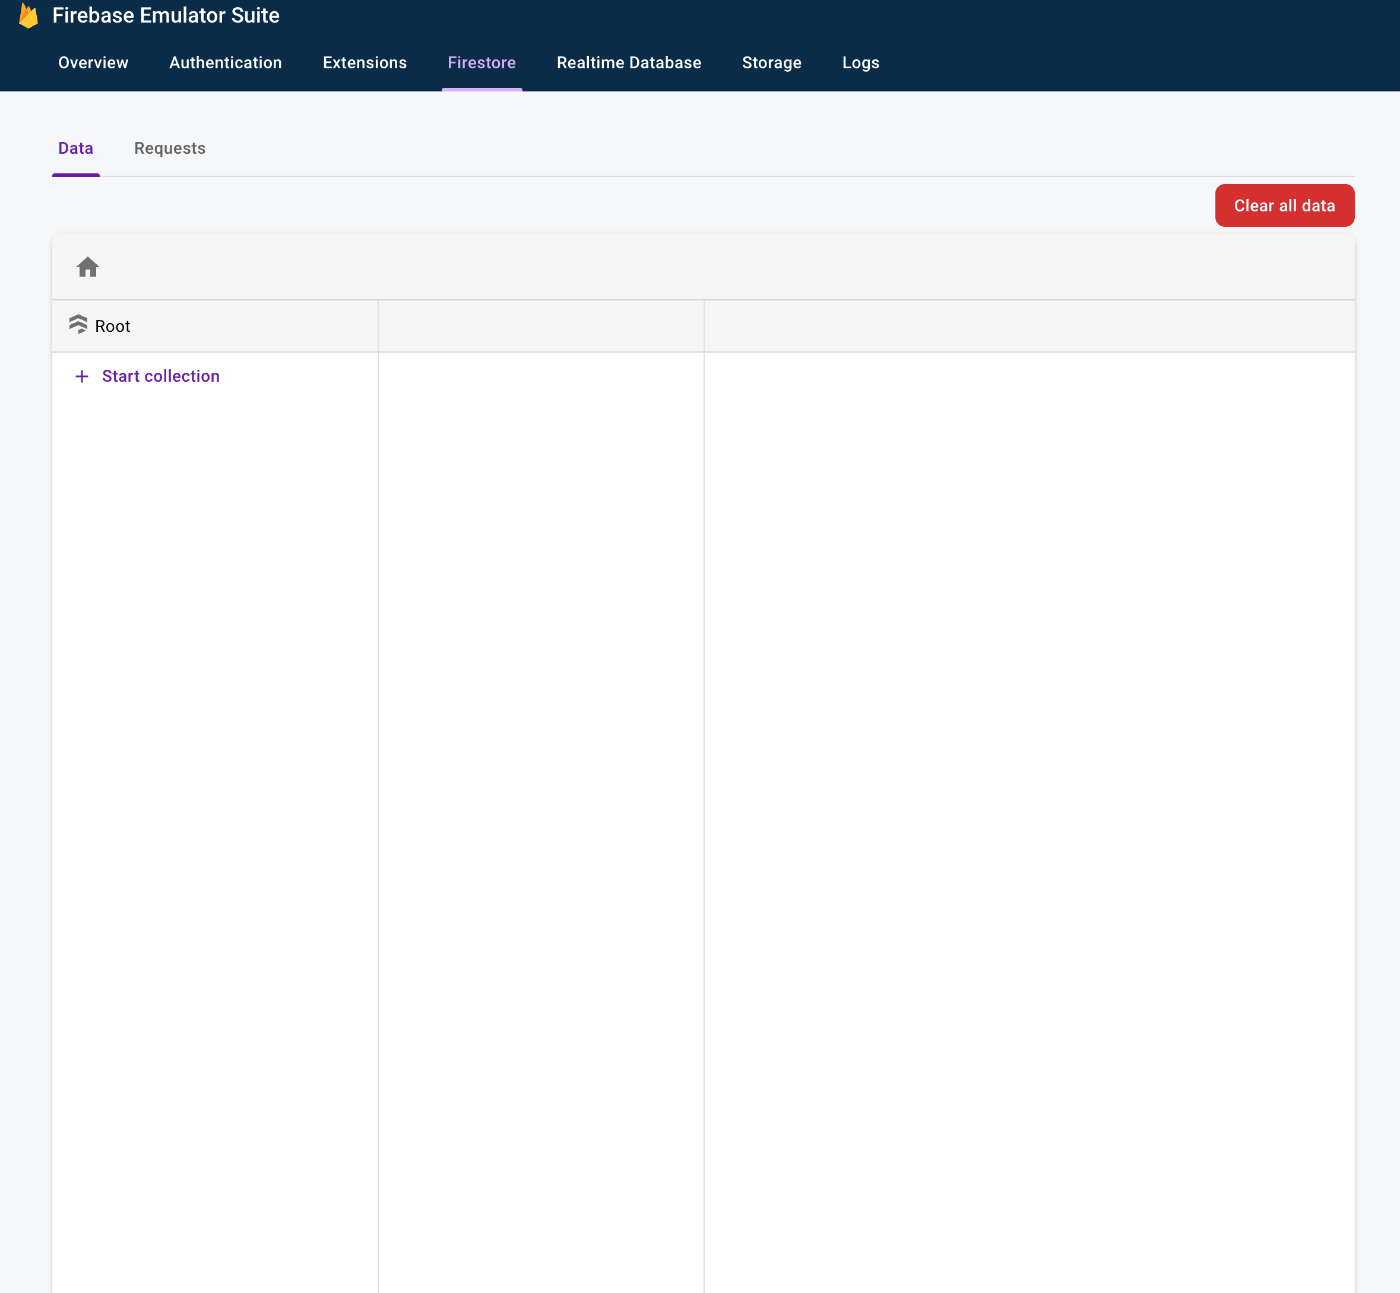Open the Storage tab

pos(772,63)
